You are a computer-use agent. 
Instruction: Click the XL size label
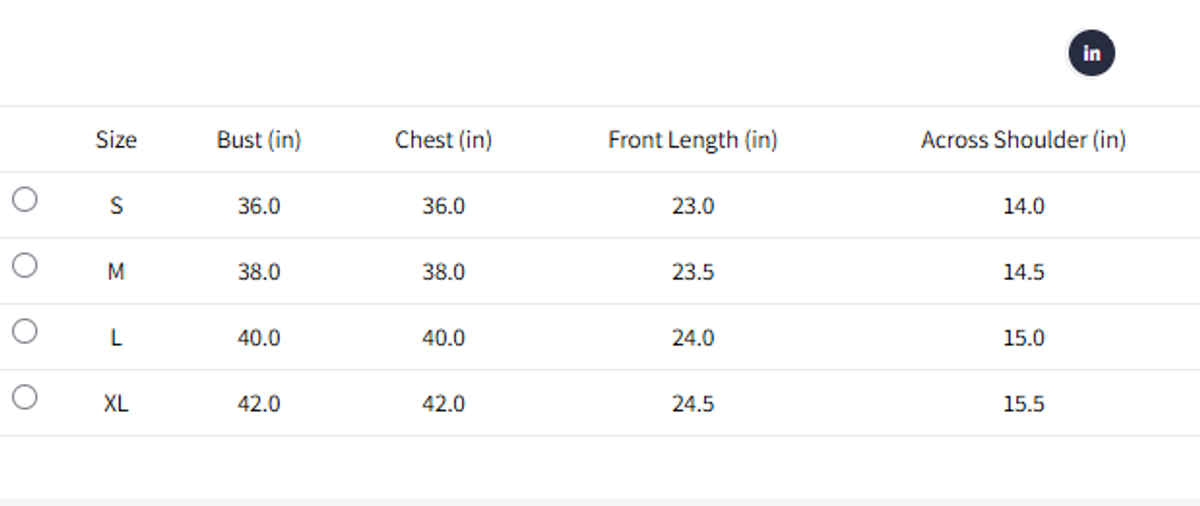116,404
